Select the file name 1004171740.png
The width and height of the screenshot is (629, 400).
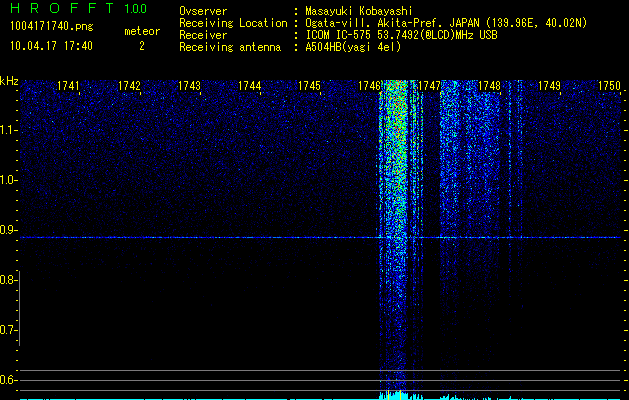click(x=52, y=27)
